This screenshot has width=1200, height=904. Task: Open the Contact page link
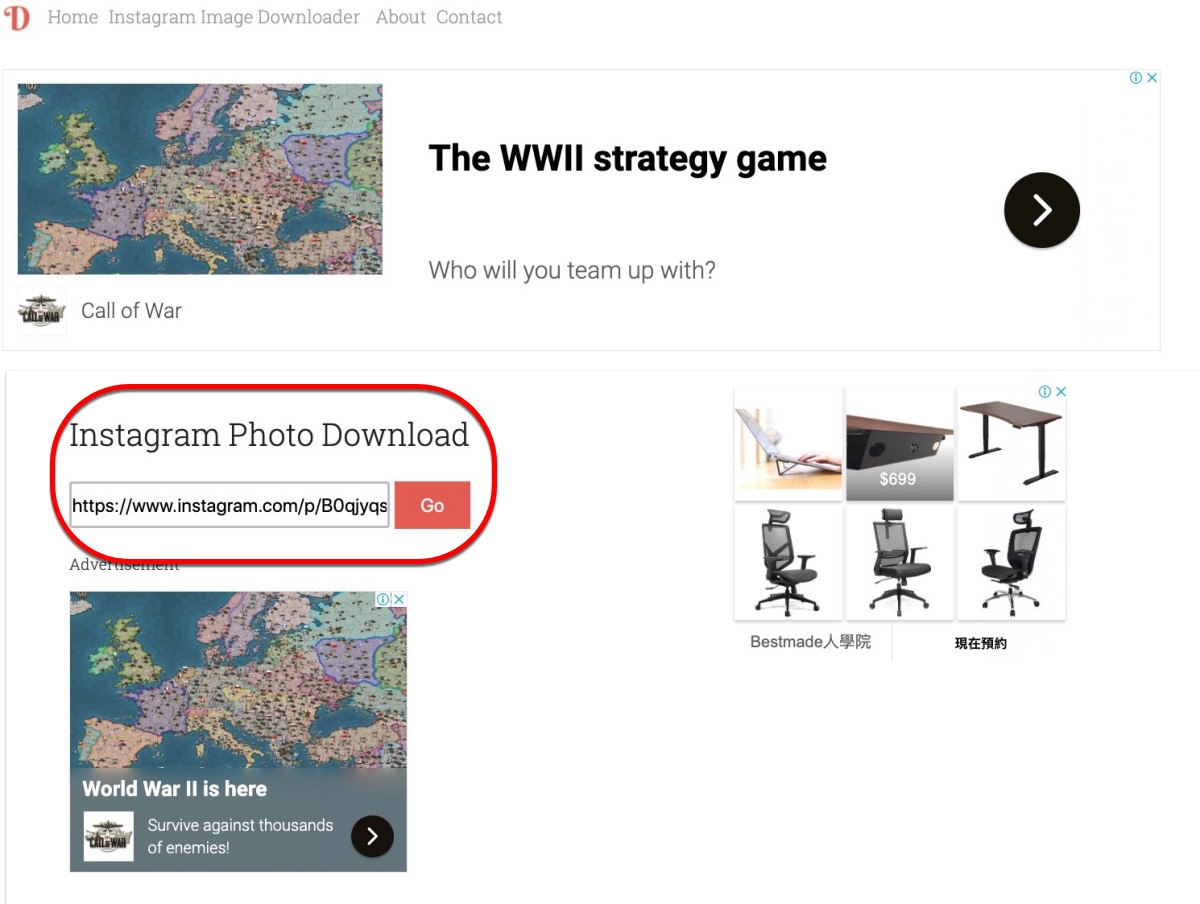pos(469,17)
